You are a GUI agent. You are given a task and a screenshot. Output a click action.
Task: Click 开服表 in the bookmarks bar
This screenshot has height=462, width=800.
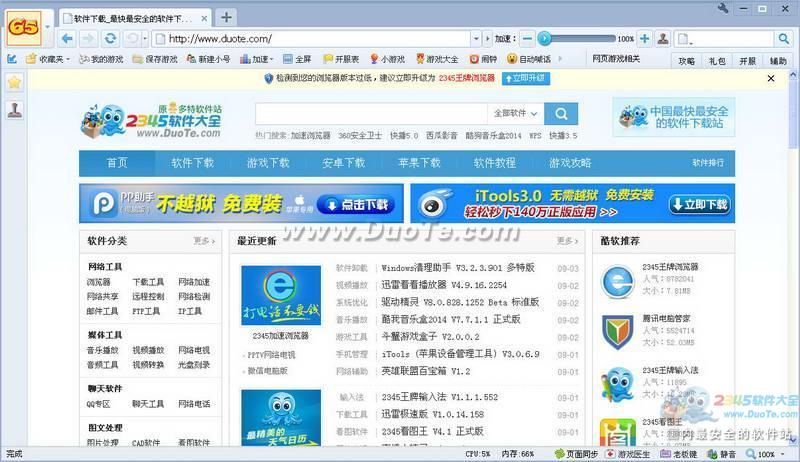(x=341, y=59)
